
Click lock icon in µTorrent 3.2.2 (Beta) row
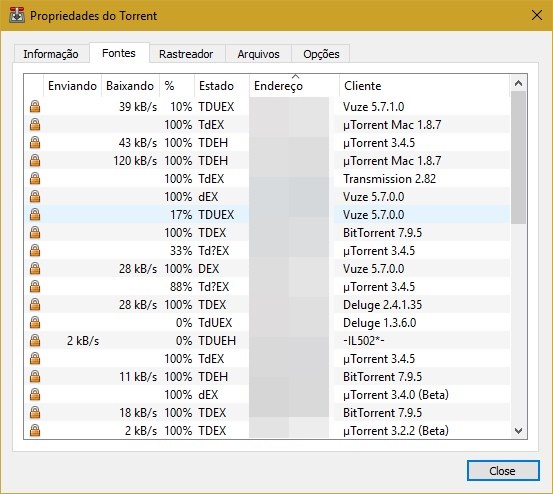point(35,430)
